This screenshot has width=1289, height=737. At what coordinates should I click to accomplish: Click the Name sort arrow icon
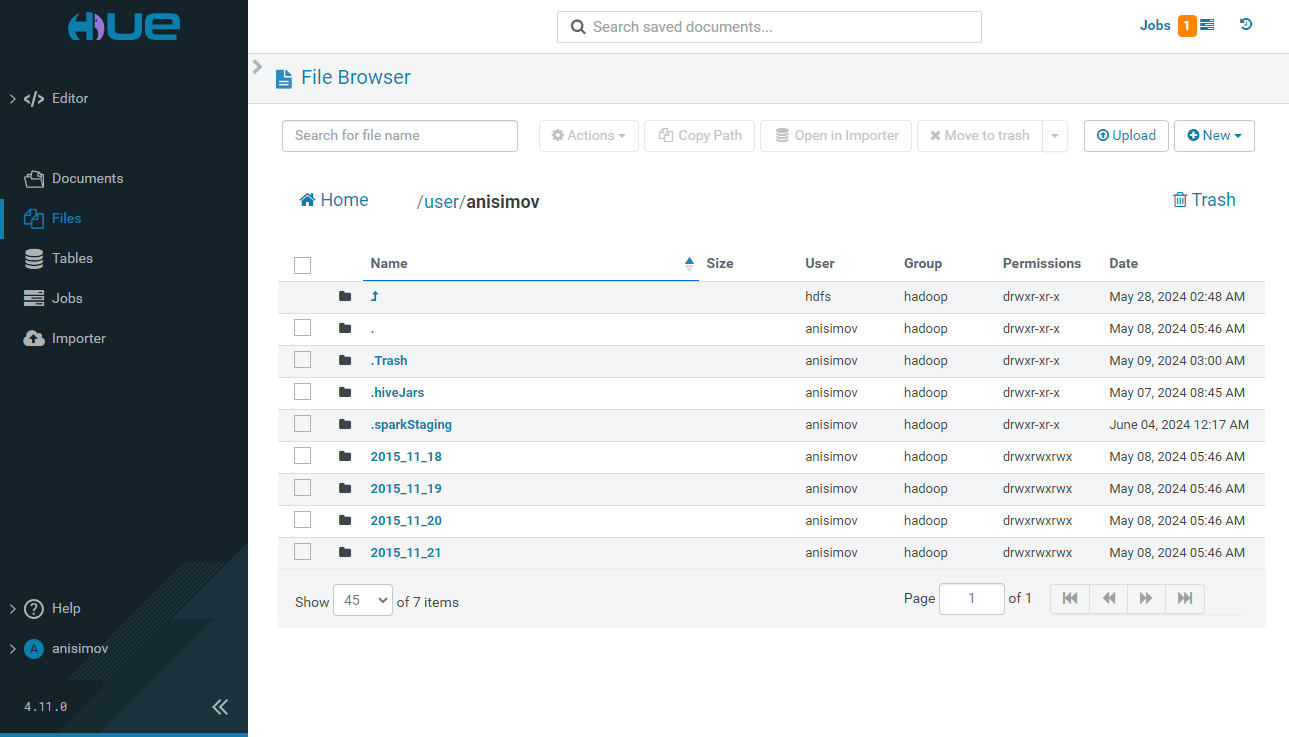tap(689, 264)
